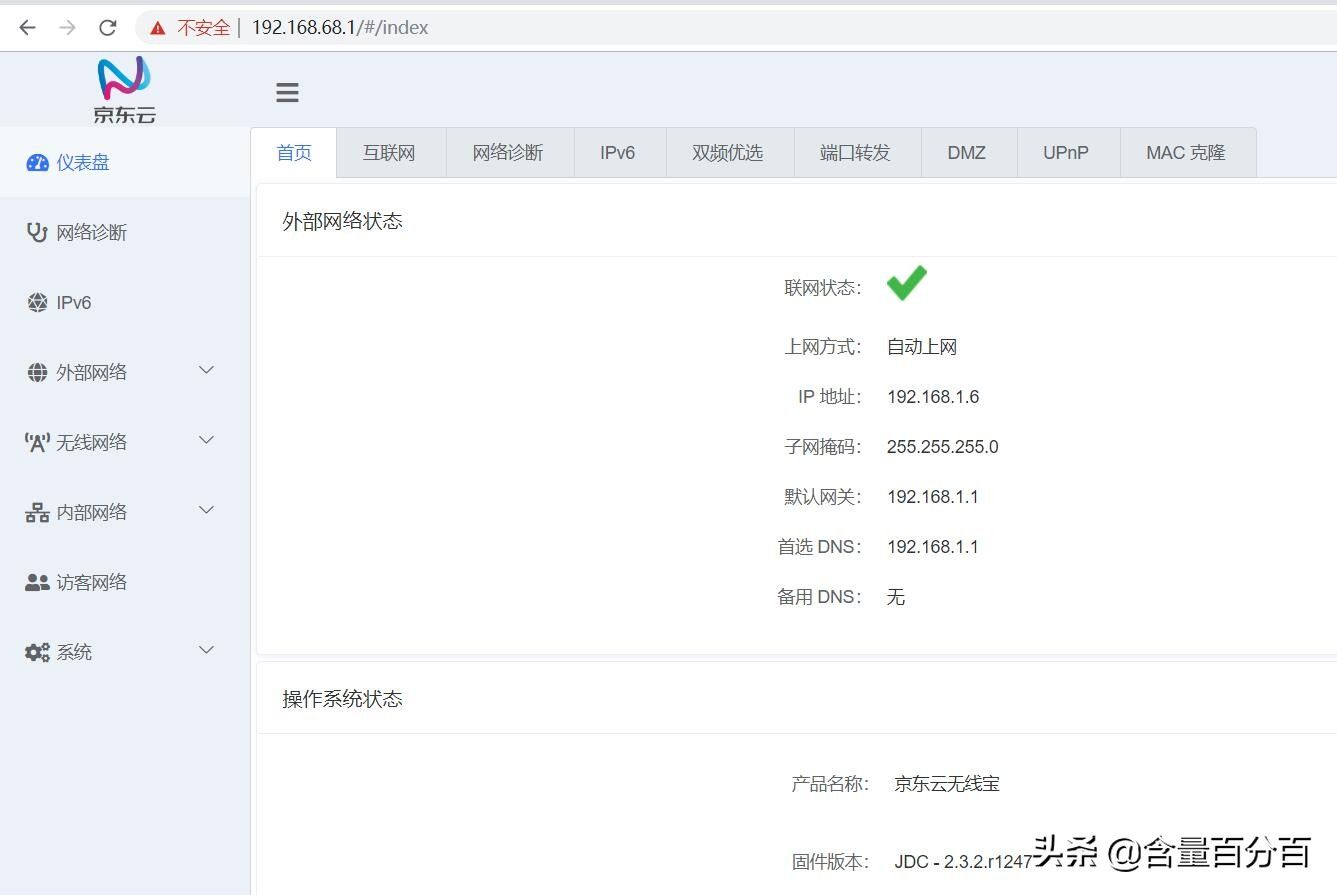
Task: Click the stethoscope 网络诊断 sidebar icon
Action: (x=37, y=233)
